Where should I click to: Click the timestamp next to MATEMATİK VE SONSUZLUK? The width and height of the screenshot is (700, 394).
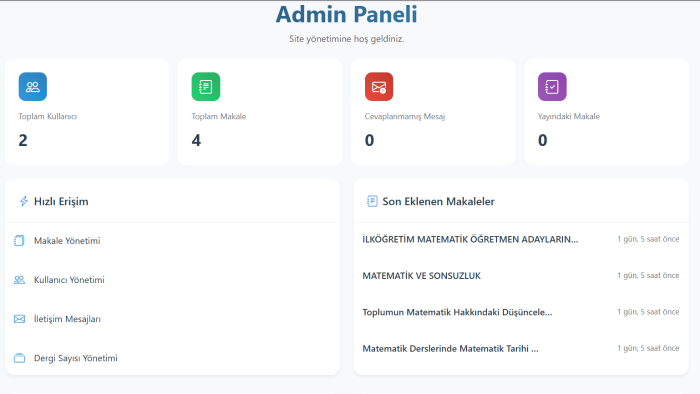point(648,276)
